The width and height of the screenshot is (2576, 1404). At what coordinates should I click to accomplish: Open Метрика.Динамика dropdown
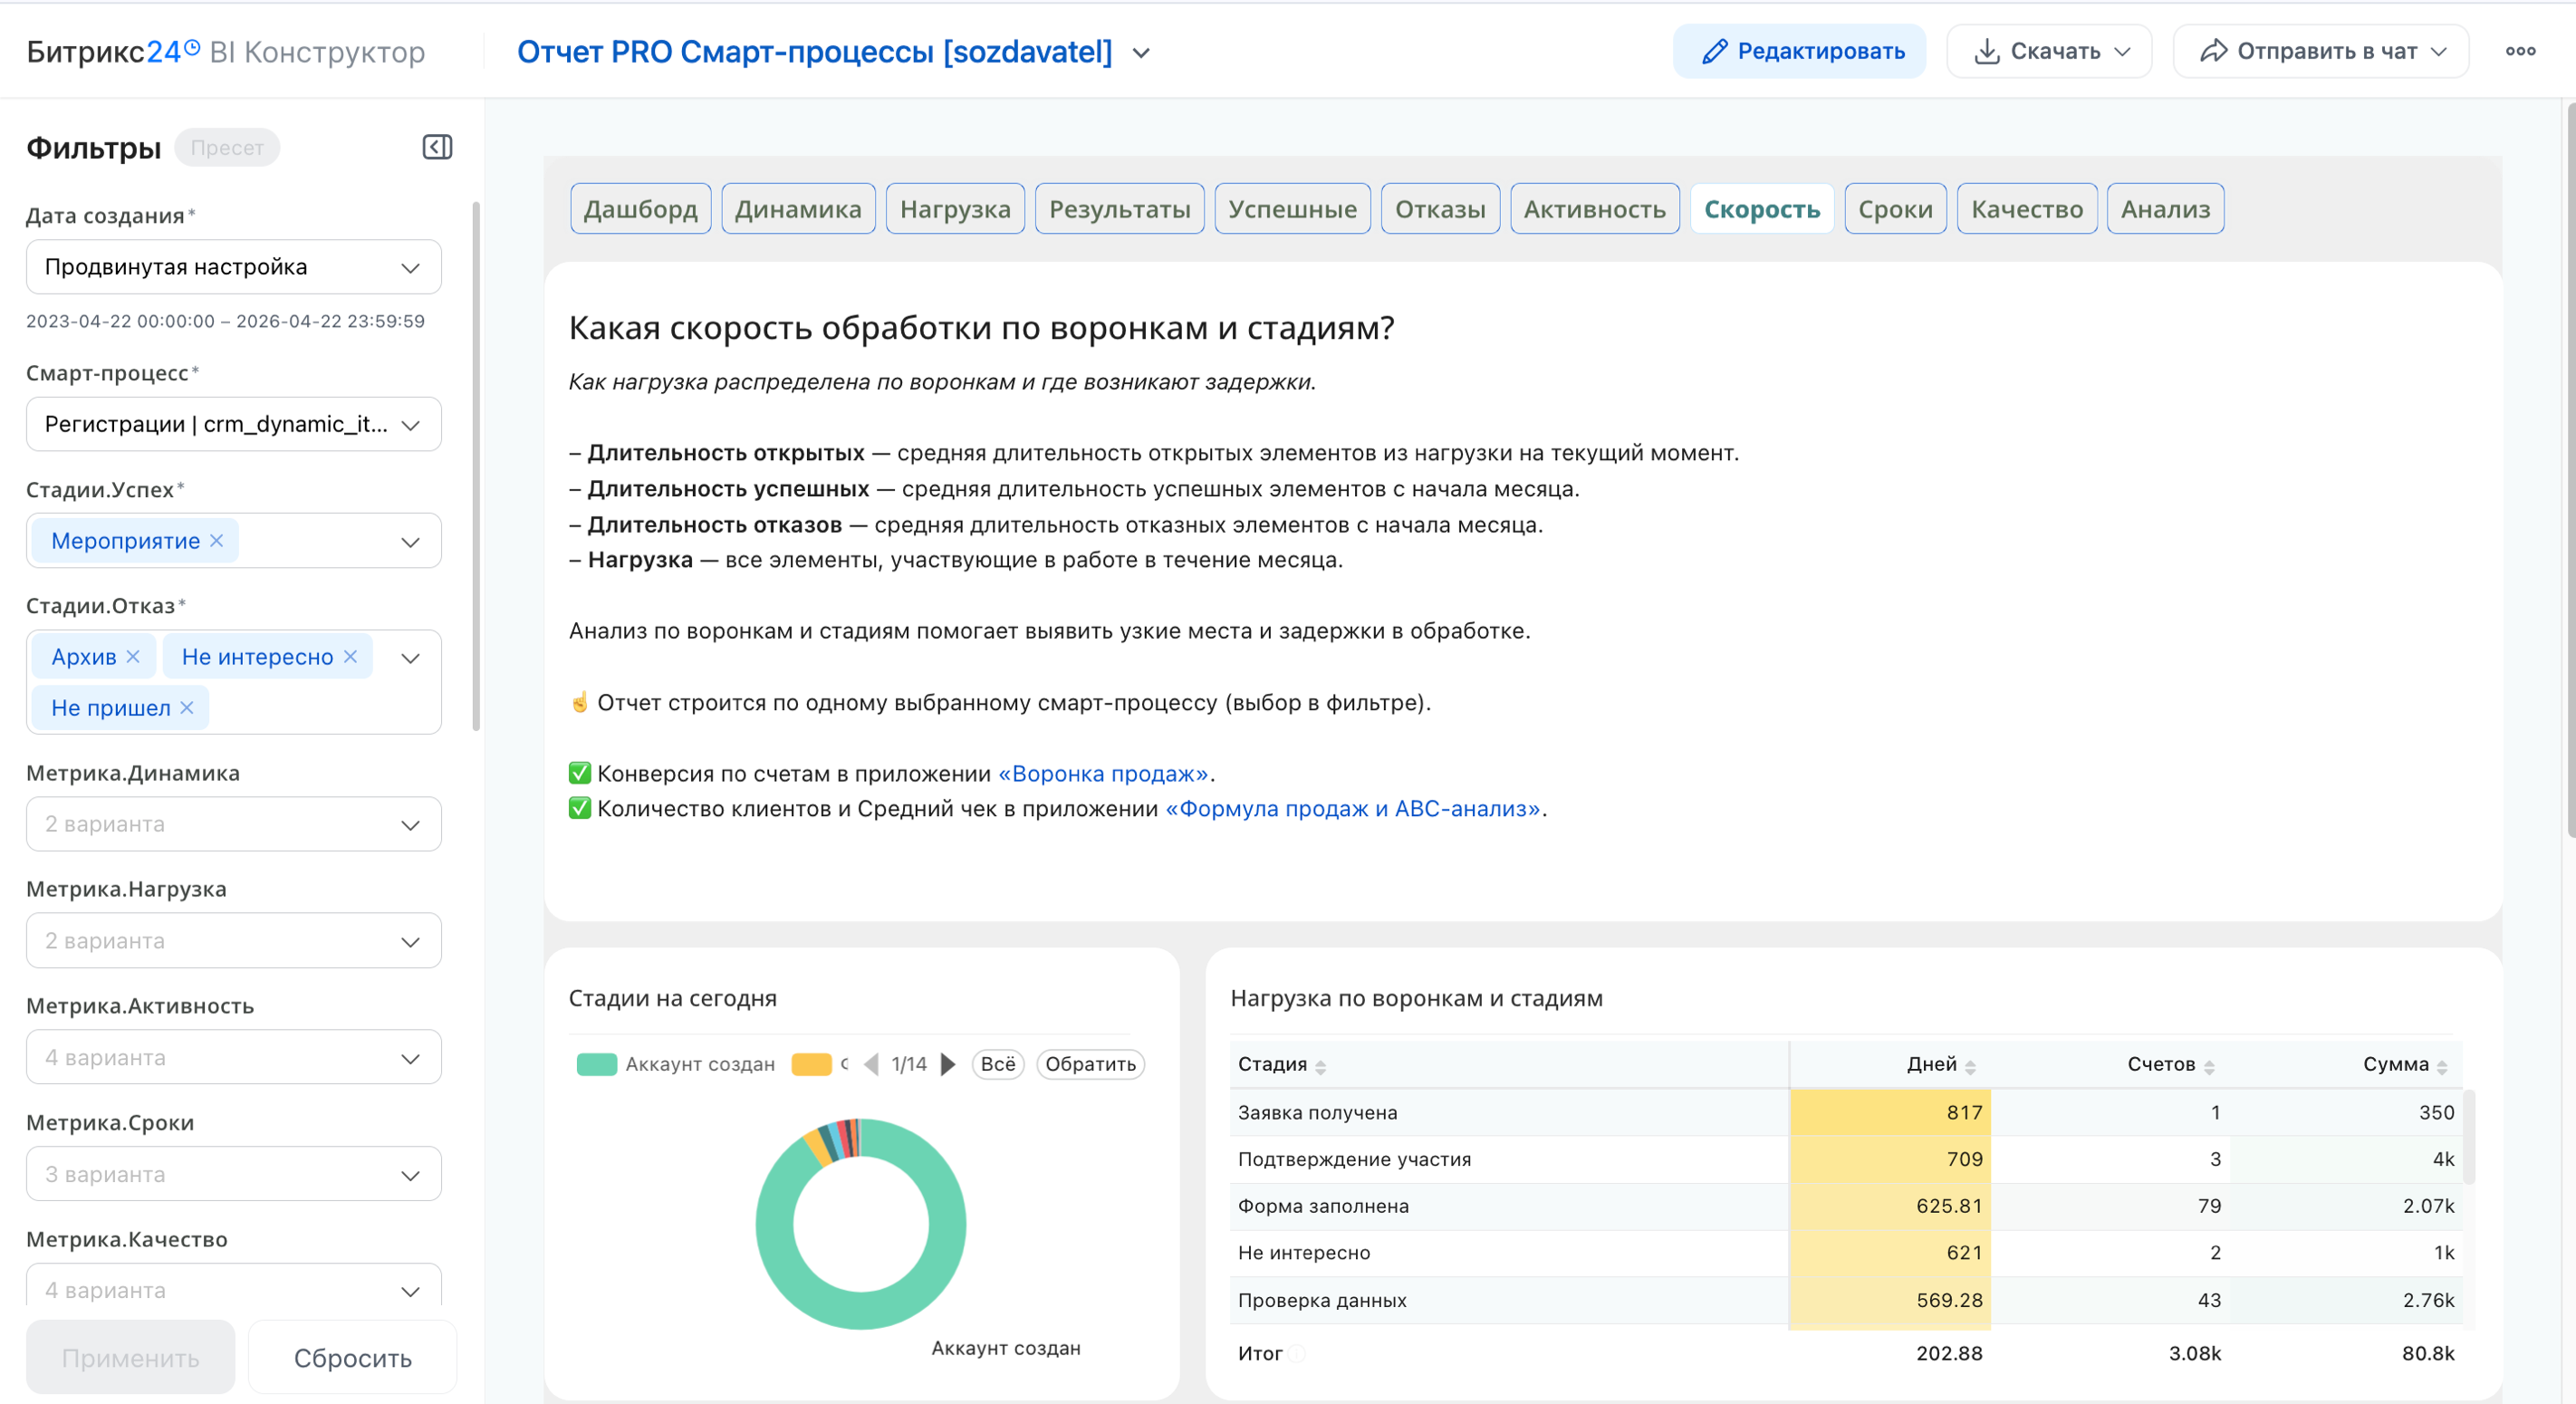pyautogui.click(x=233, y=824)
